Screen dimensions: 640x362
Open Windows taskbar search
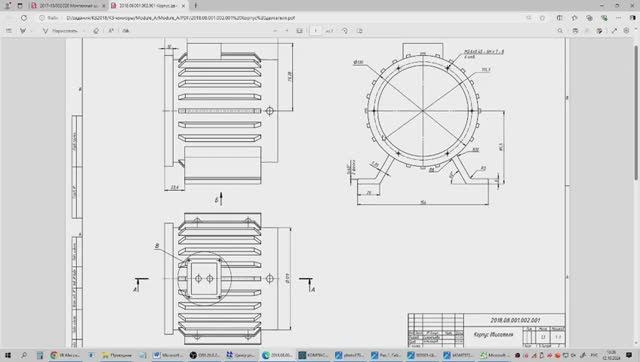coord(24,355)
